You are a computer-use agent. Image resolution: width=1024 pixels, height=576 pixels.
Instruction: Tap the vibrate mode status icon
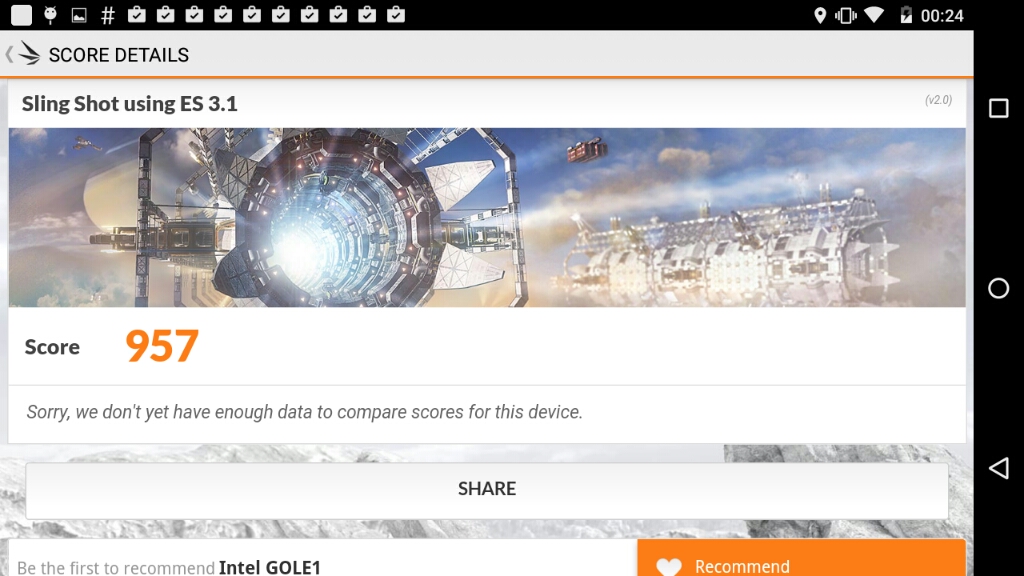coord(846,16)
